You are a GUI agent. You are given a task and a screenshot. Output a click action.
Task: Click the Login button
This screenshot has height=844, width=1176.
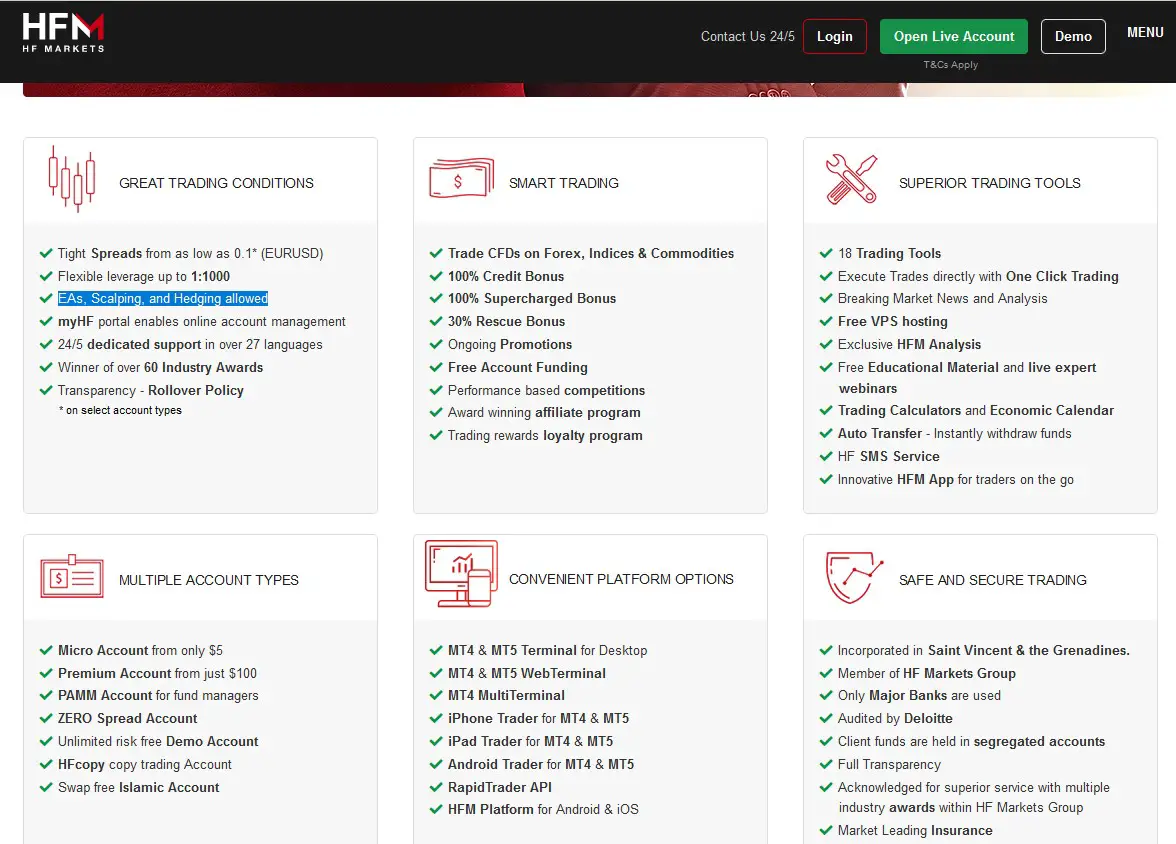tap(835, 36)
